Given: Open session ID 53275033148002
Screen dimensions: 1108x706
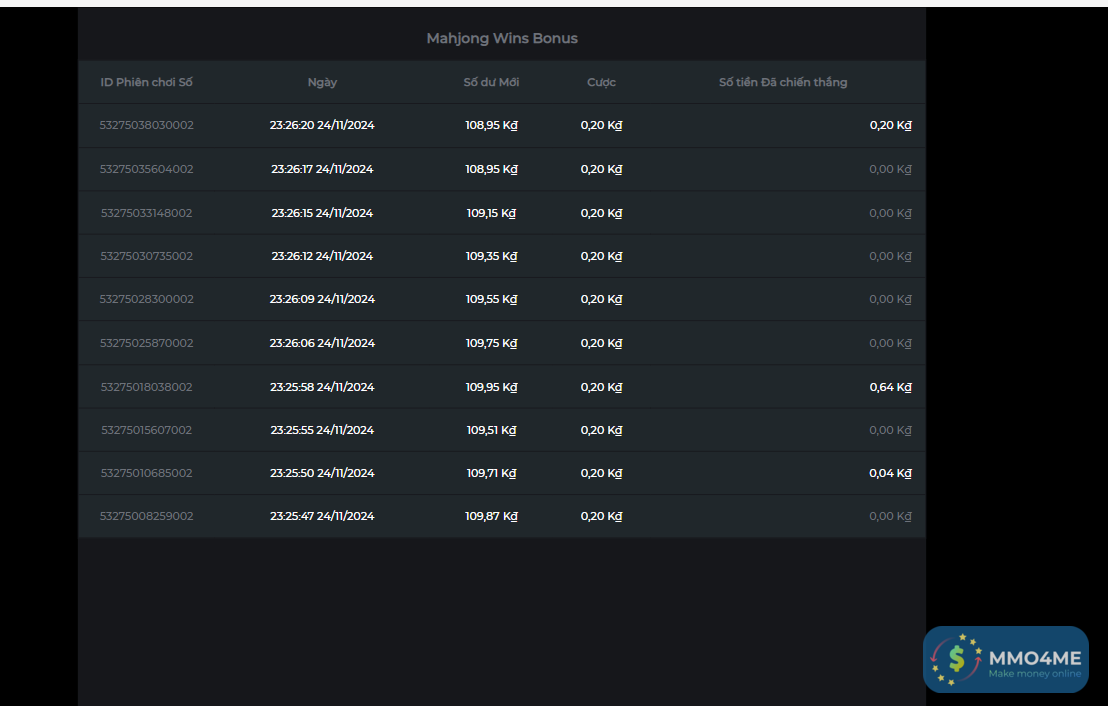Looking at the screenshot, I should [x=146, y=213].
